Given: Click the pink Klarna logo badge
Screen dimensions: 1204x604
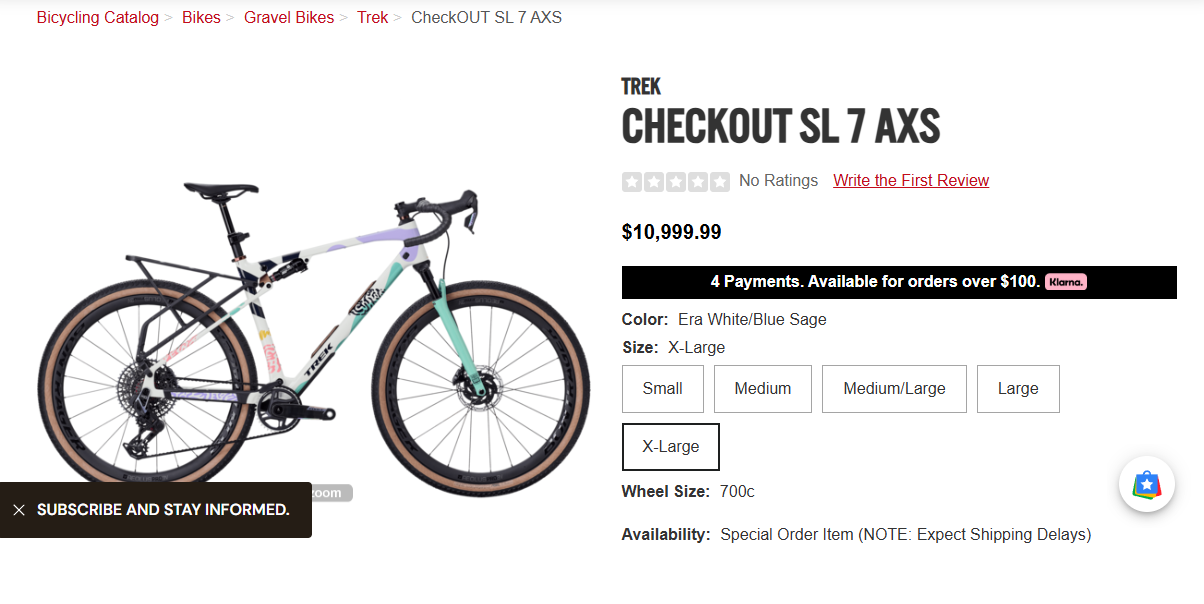Looking at the screenshot, I should click(x=1066, y=282).
